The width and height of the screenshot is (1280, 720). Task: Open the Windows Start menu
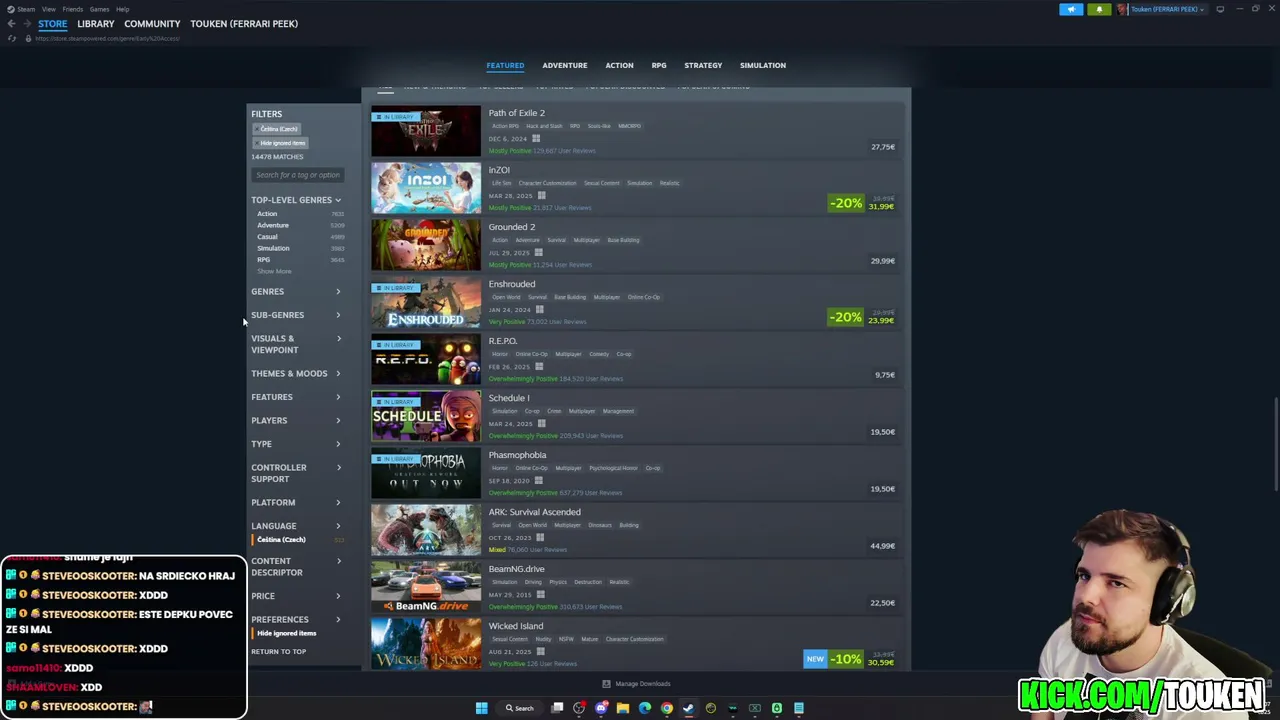[x=481, y=708]
